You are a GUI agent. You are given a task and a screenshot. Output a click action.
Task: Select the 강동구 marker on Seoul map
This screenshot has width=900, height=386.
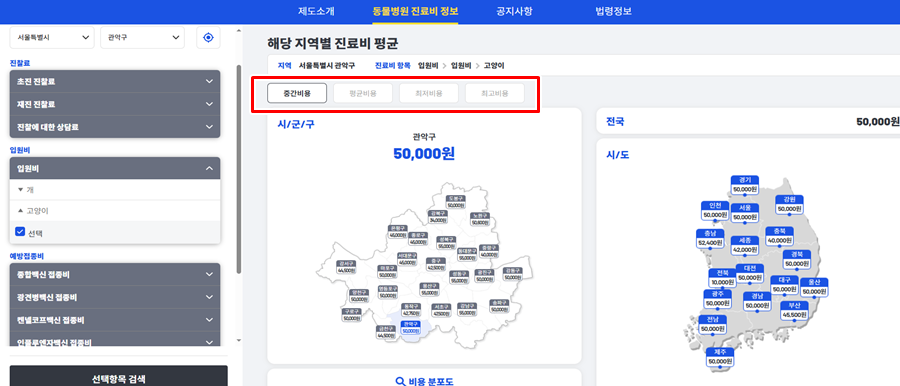513,273
